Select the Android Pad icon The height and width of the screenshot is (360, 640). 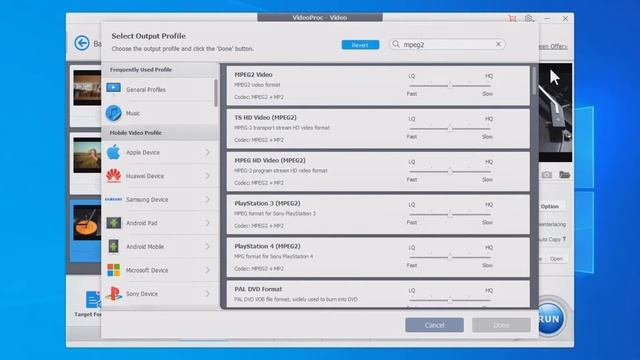113,223
